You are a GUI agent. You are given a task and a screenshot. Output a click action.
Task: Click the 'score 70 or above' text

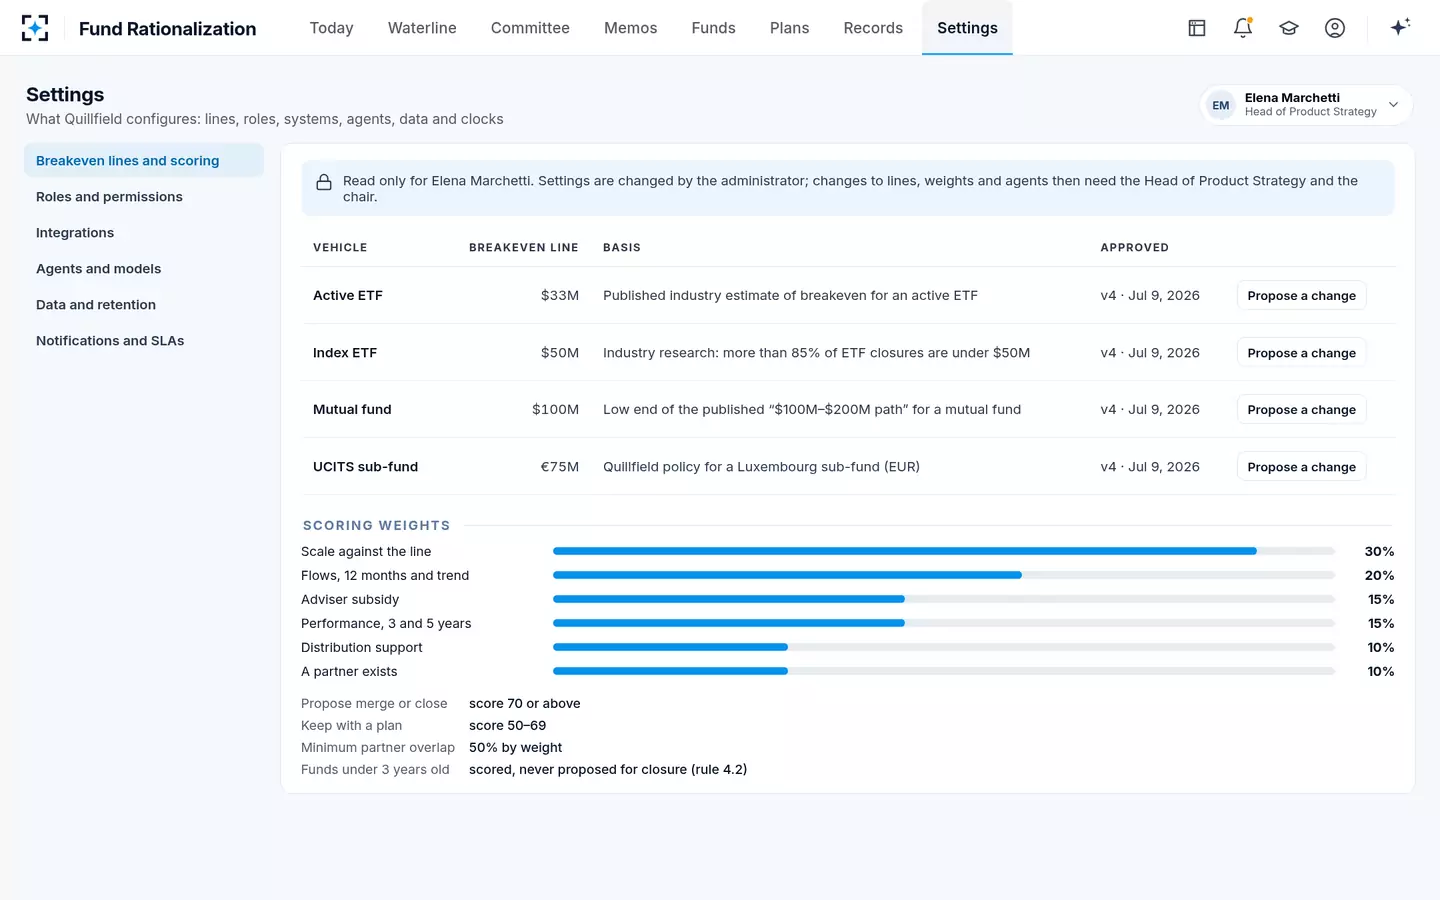coord(524,703)
